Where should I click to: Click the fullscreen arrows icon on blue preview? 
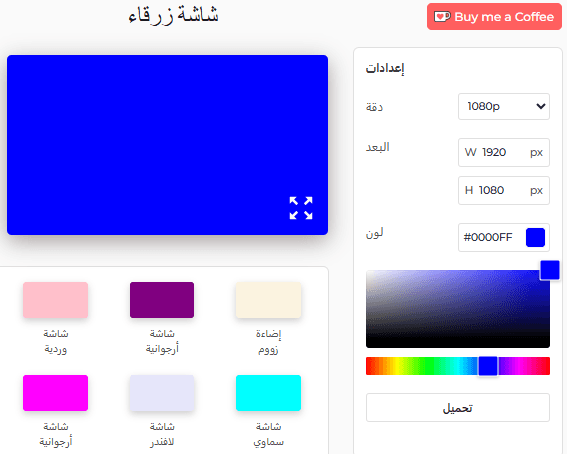301,208
